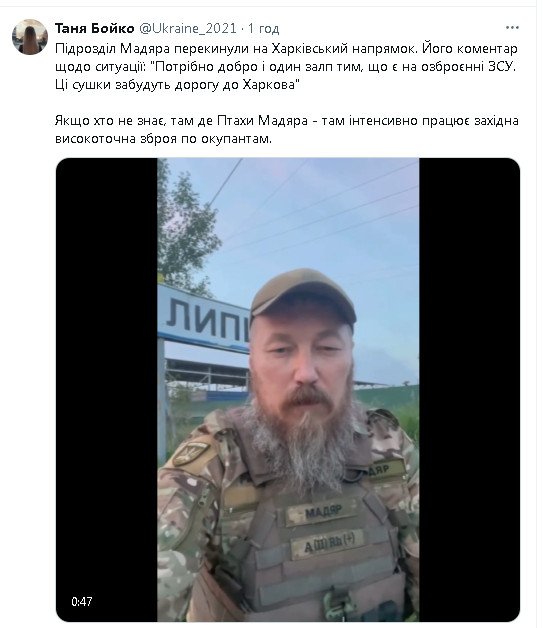
Task: Open the tweet timestamp '1 год'
Action: pyautogui.click(x=263, y=29)
